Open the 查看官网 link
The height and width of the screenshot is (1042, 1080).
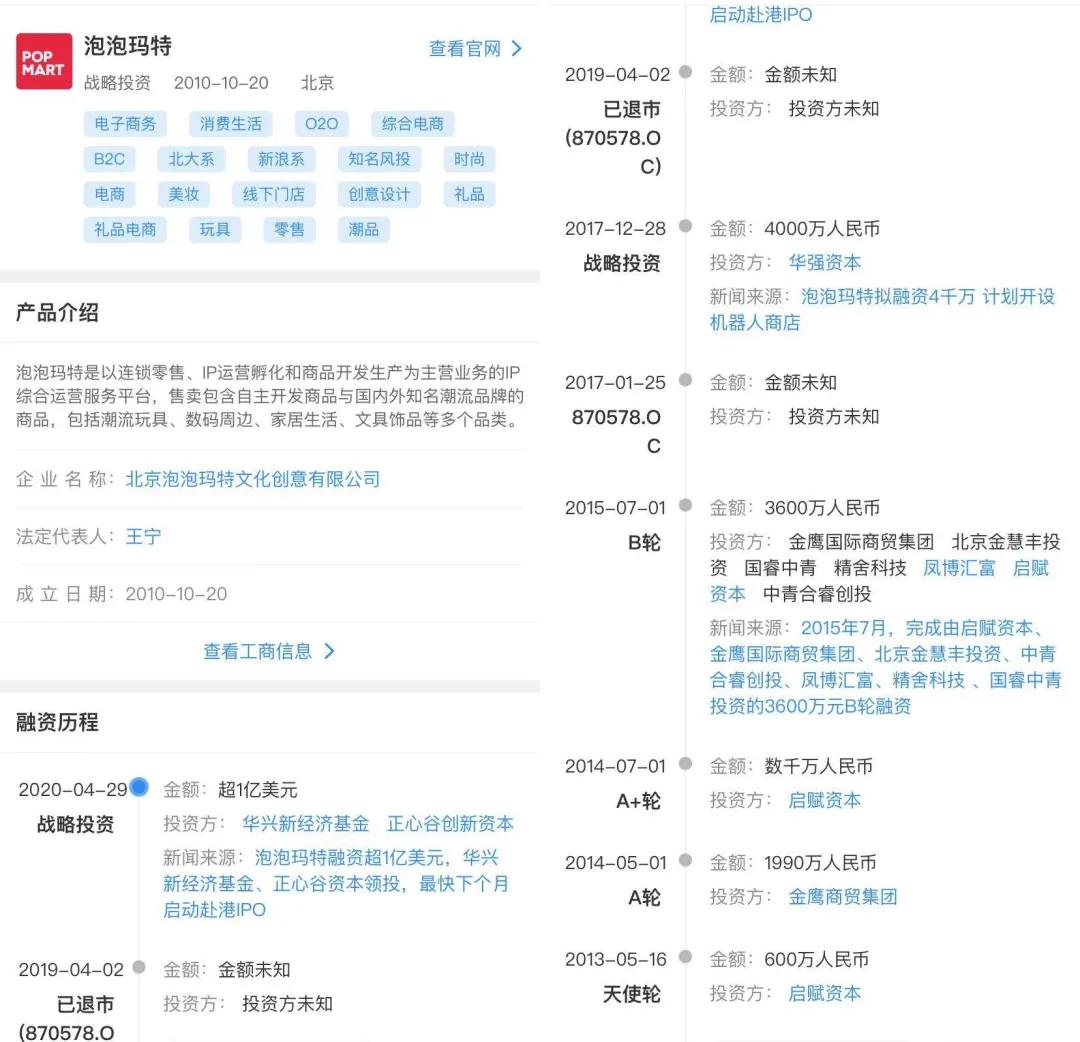click(464, 49)
